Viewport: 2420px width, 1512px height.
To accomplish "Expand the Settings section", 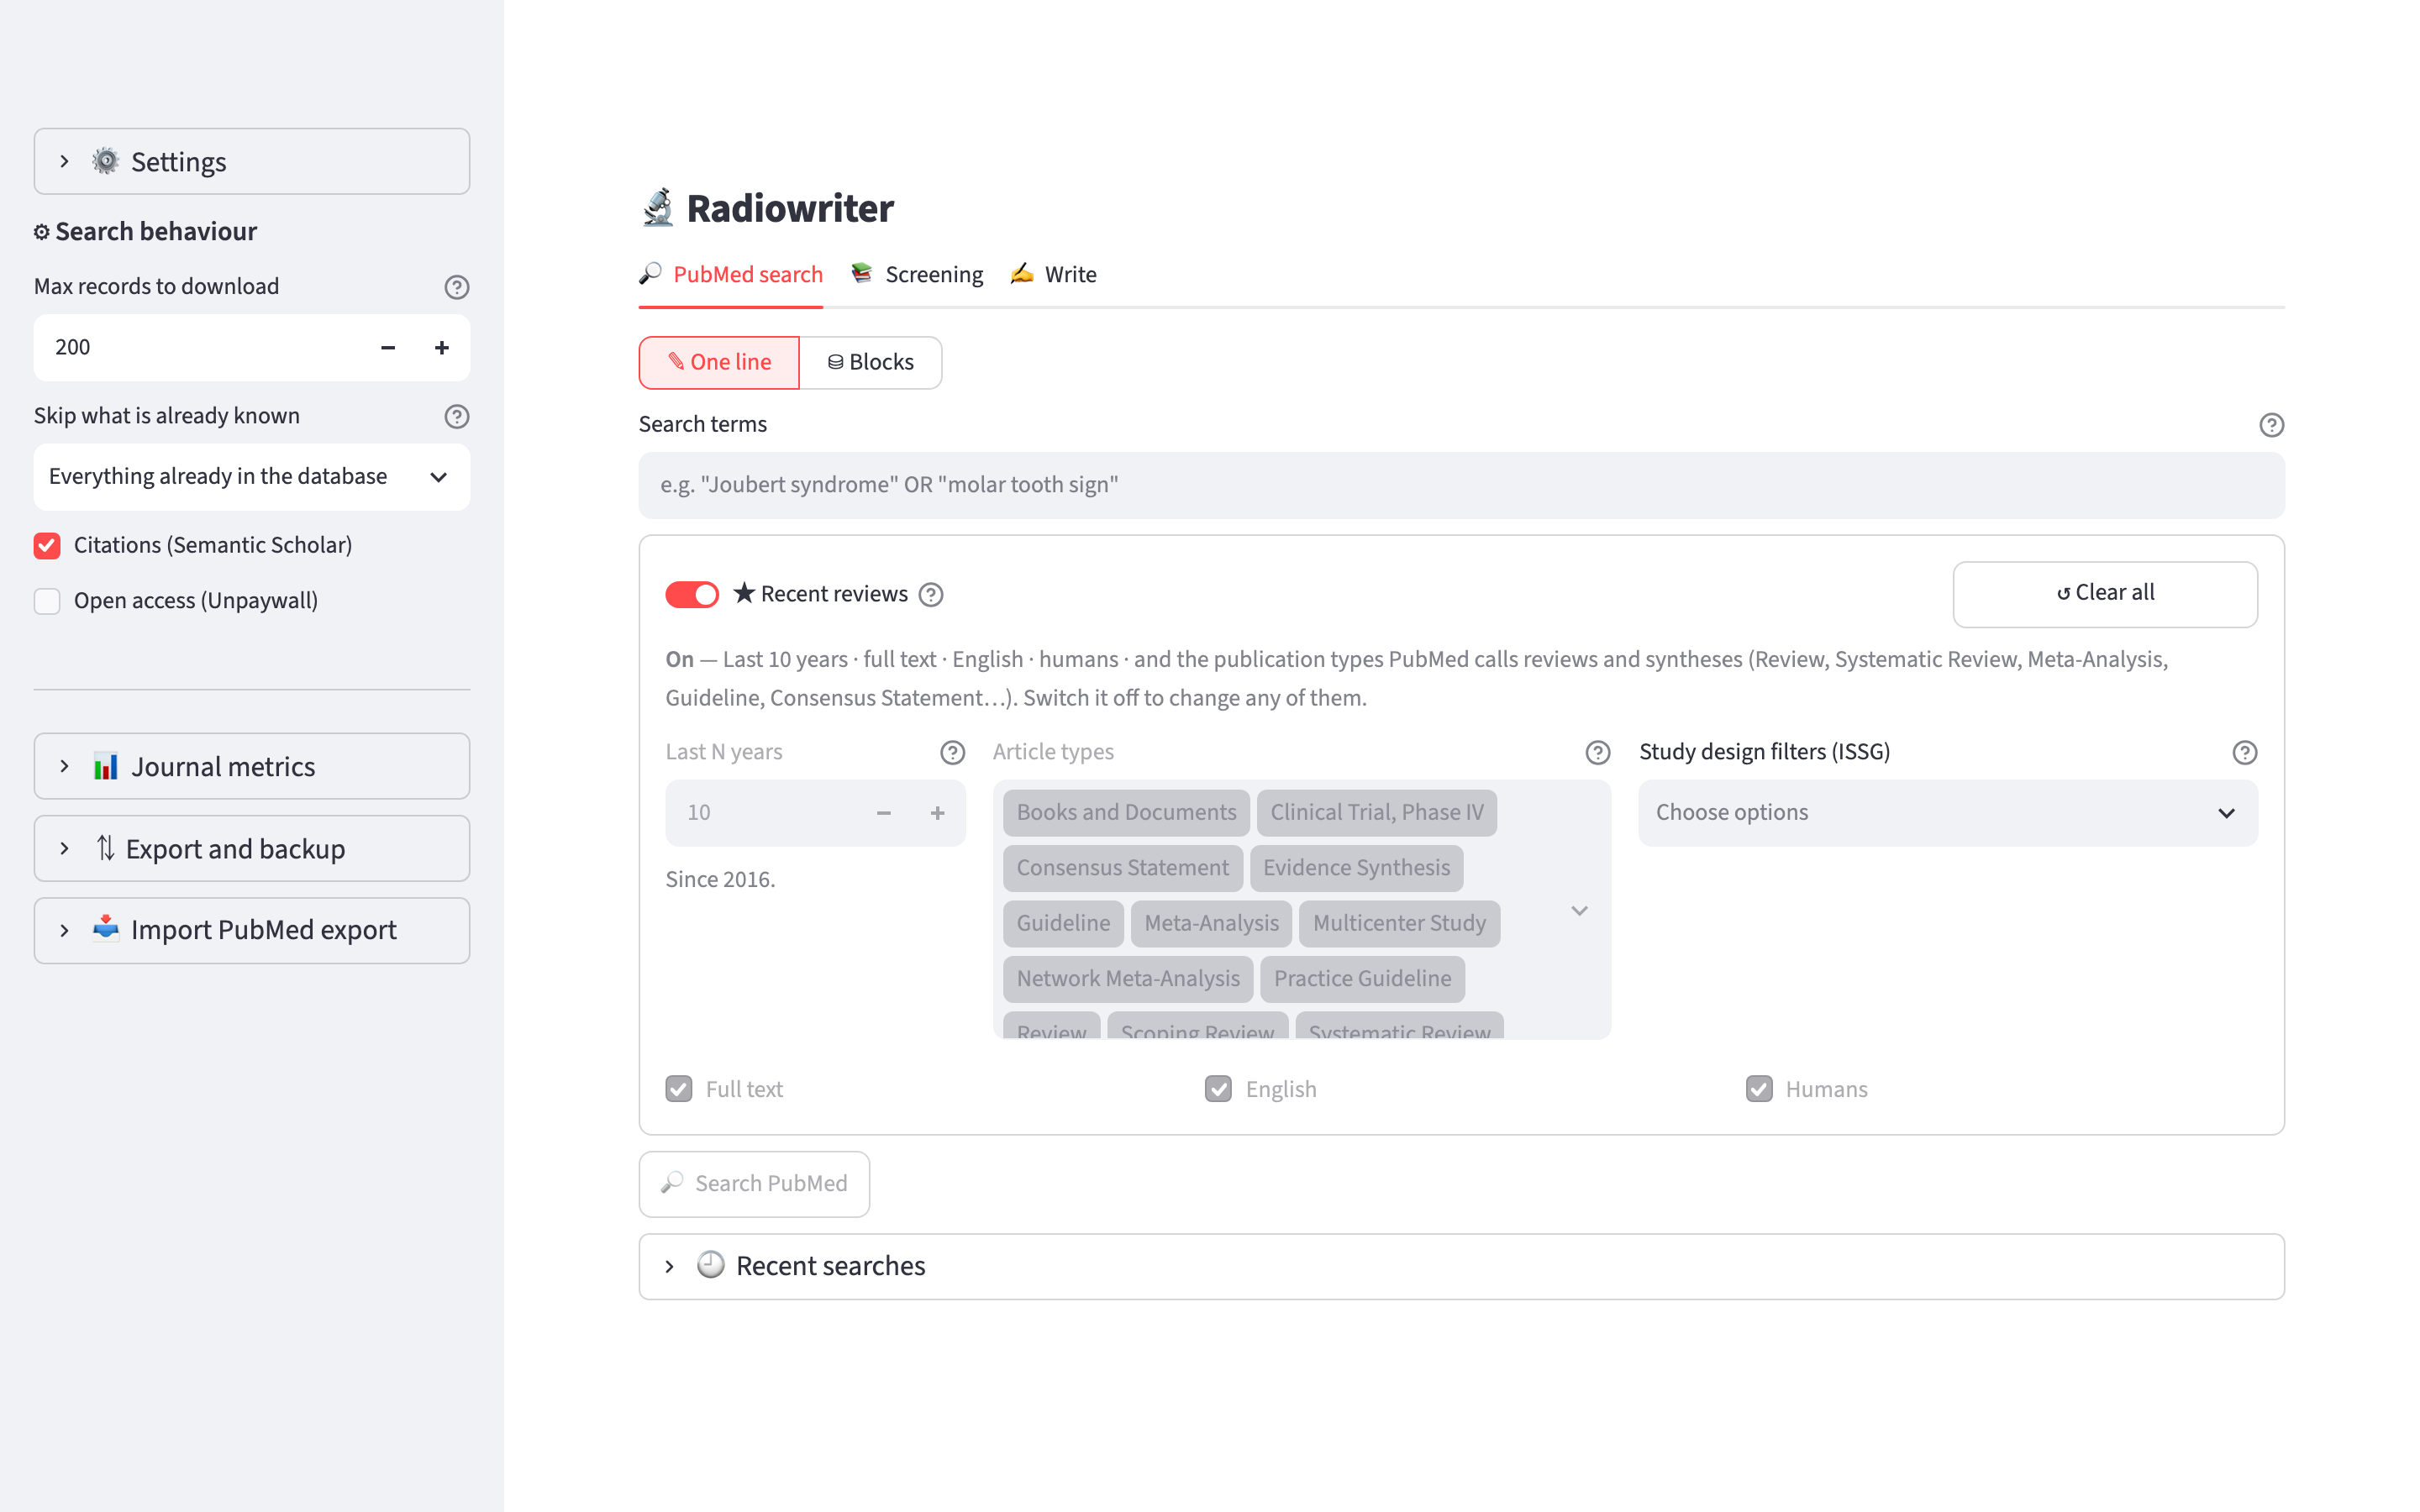I will click(x=252, y=161).
